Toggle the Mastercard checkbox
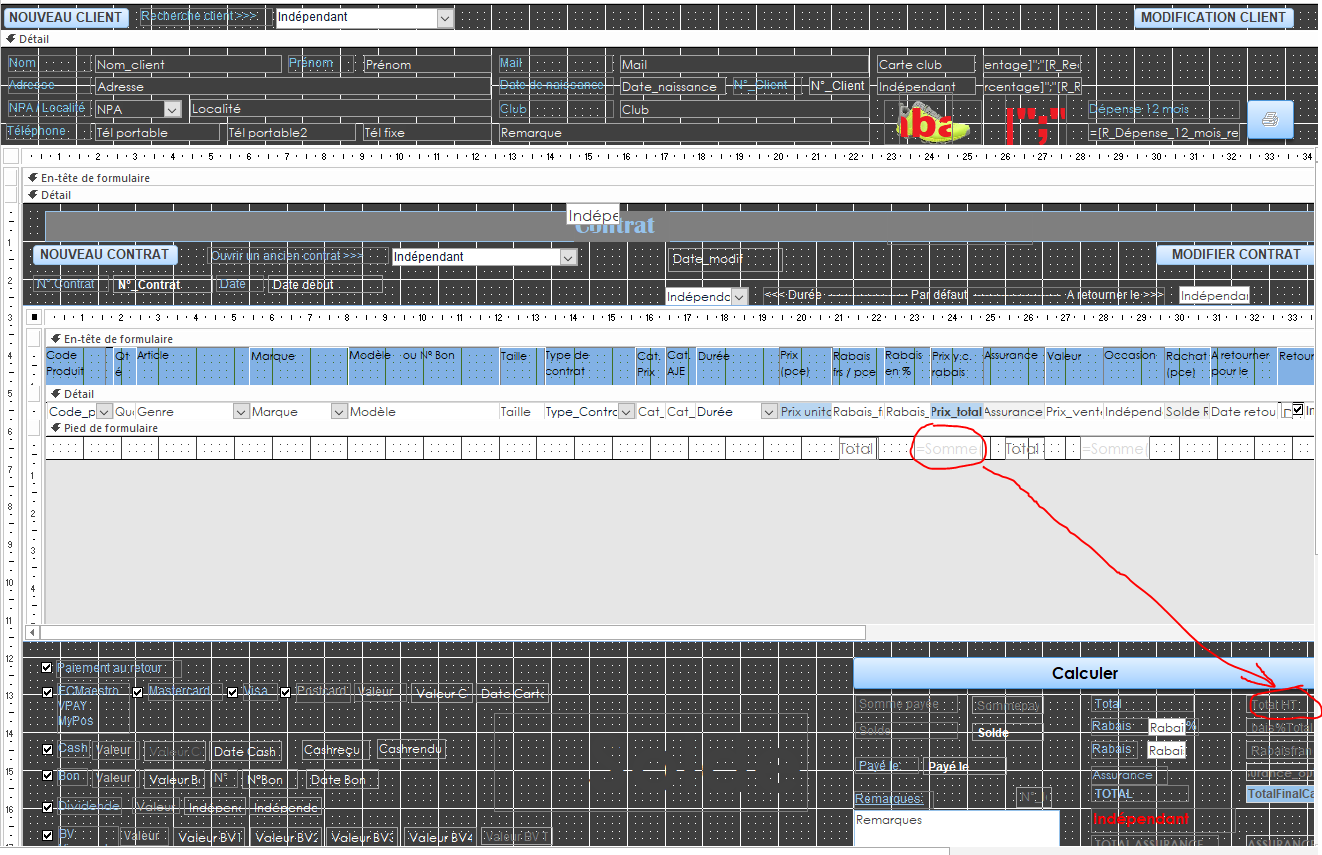This screenshot has height=855, width=1322. click(138, 691)
